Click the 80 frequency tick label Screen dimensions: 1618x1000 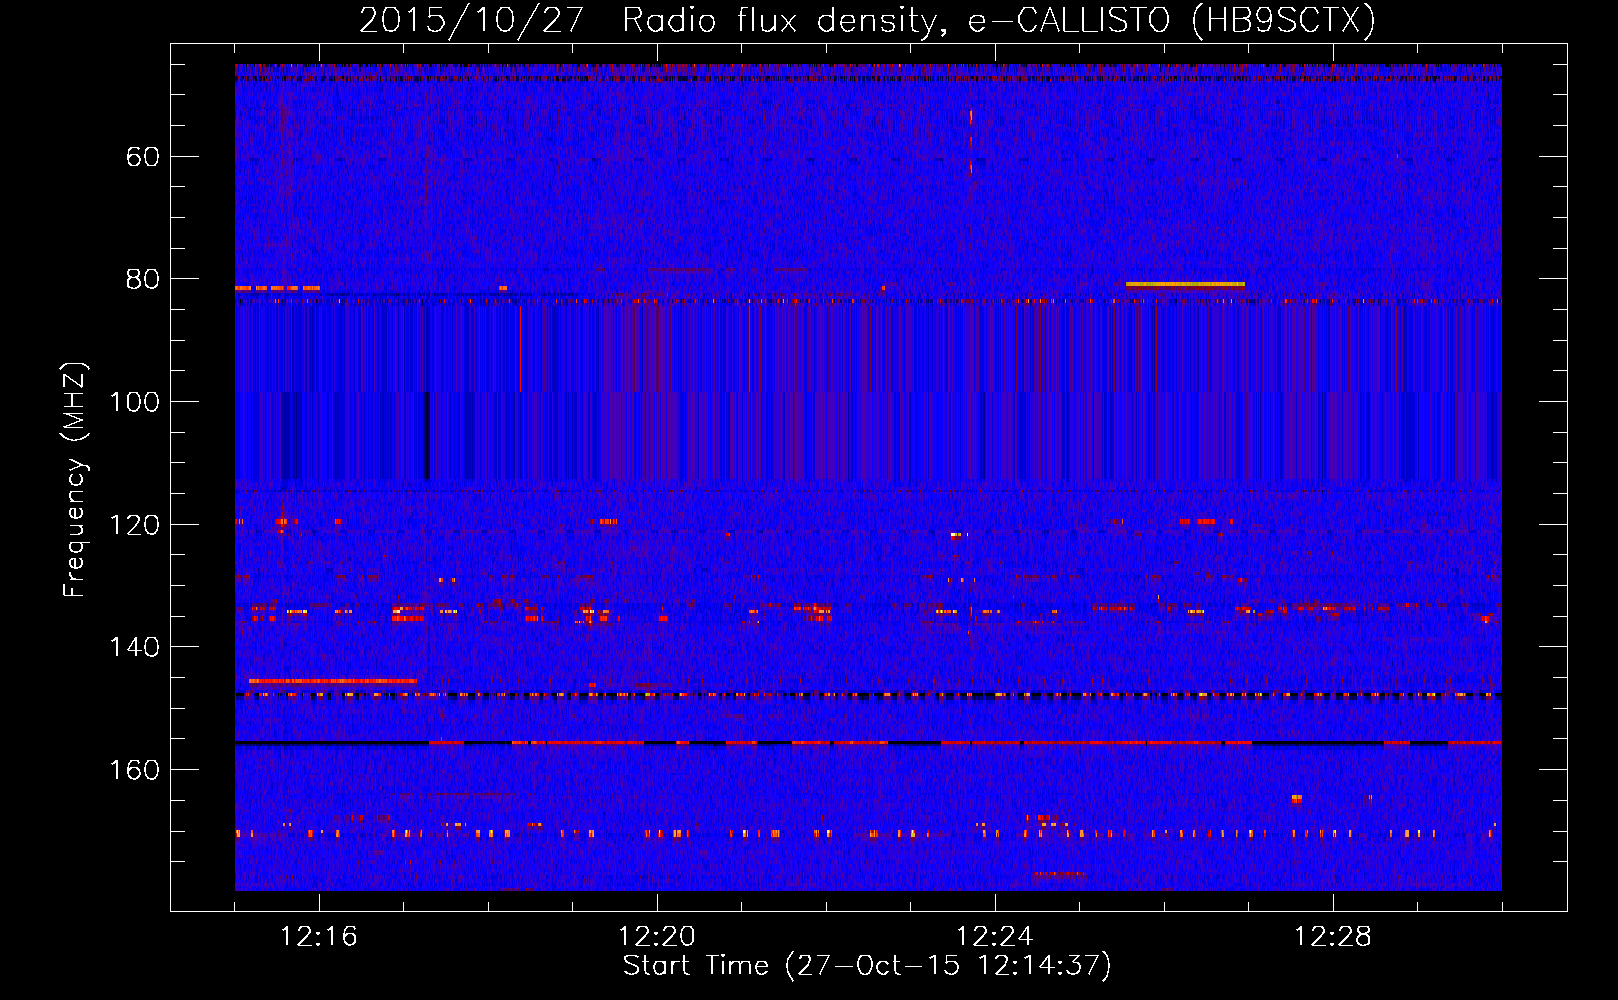point(143,279)
